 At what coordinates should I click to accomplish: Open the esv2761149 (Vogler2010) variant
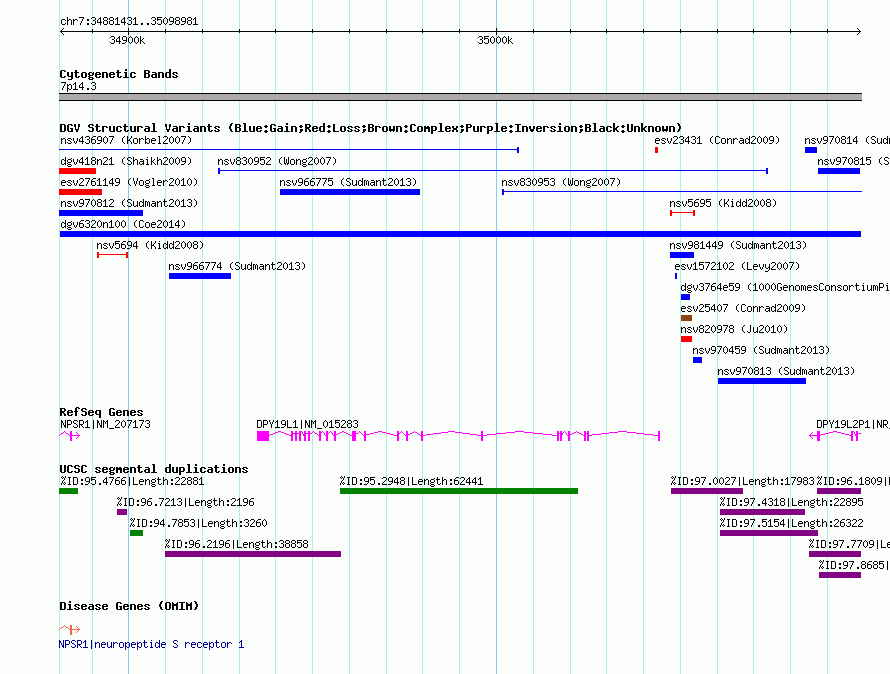click(x=81, y=192)
